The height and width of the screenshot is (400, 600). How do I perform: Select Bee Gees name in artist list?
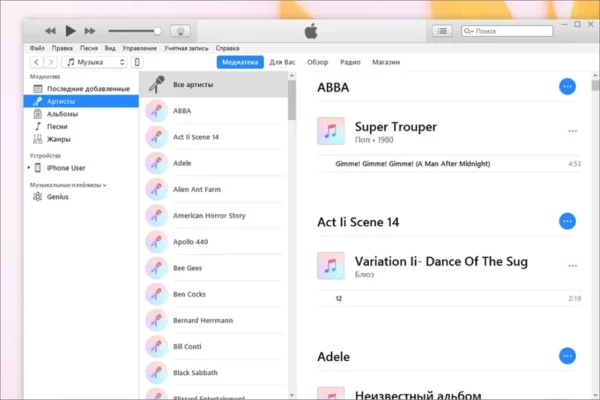(188, 268)
